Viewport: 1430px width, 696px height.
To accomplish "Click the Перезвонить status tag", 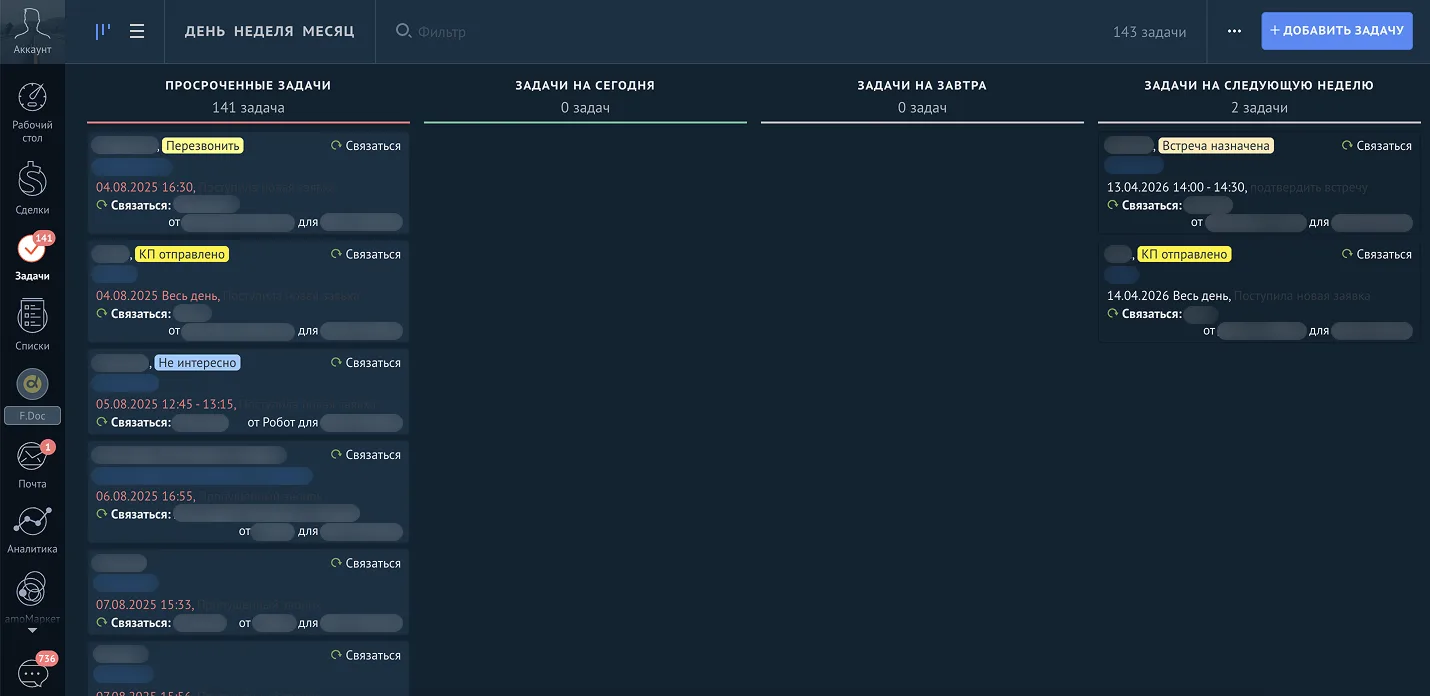I will (x=203, y=146).
